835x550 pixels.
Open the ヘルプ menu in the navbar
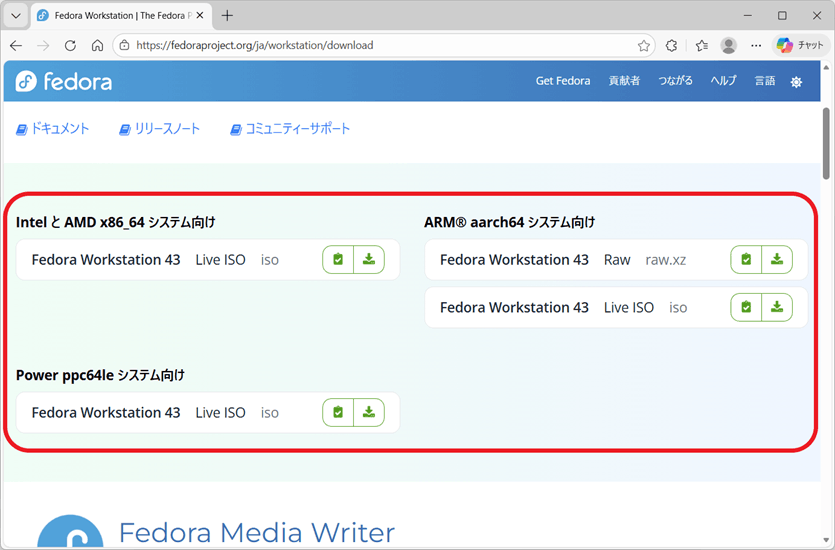tap(723, 81)
